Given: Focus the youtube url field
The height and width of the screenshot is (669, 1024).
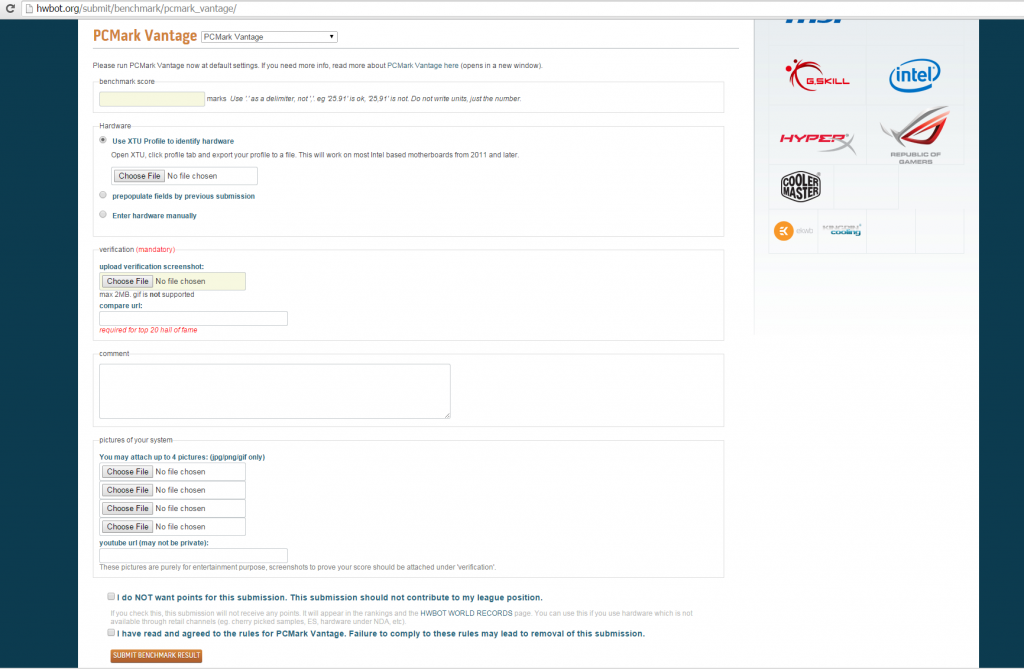Looking at the screenshot, I should (x=193, y=555).
